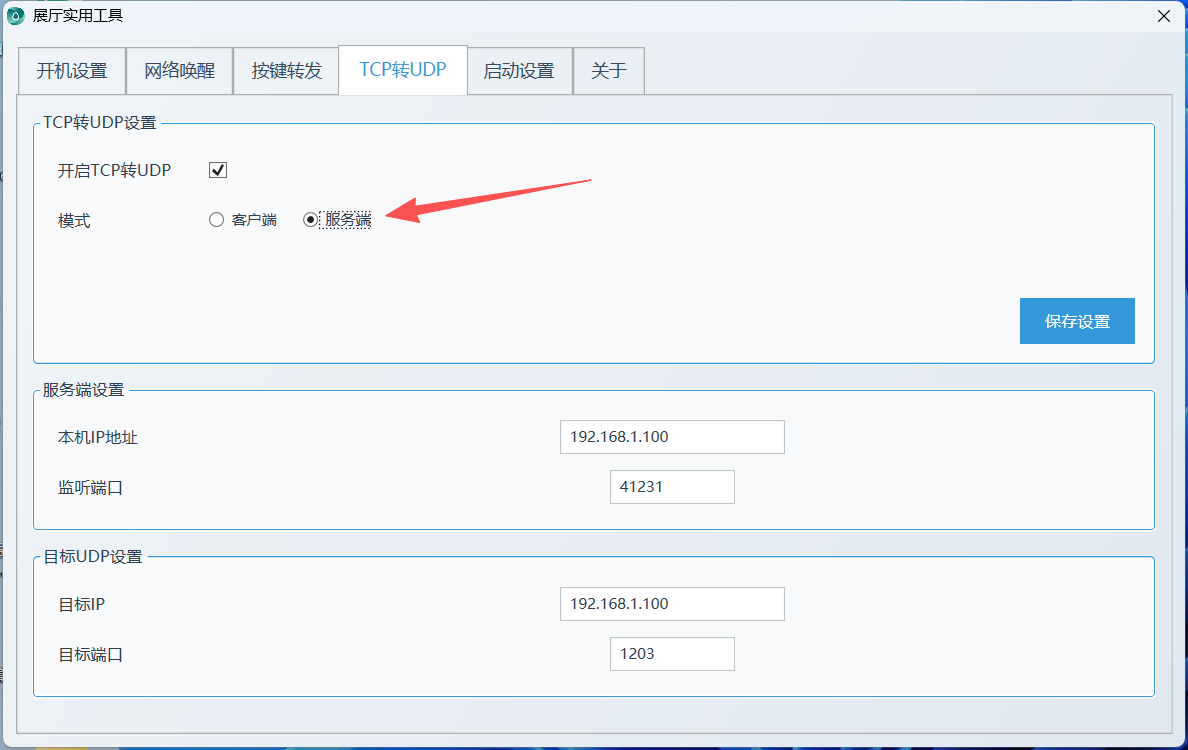Switch to the 开机设置 tab
Image resolution: width=1188 pixels, height=750 pixels.
coord(71,71)
